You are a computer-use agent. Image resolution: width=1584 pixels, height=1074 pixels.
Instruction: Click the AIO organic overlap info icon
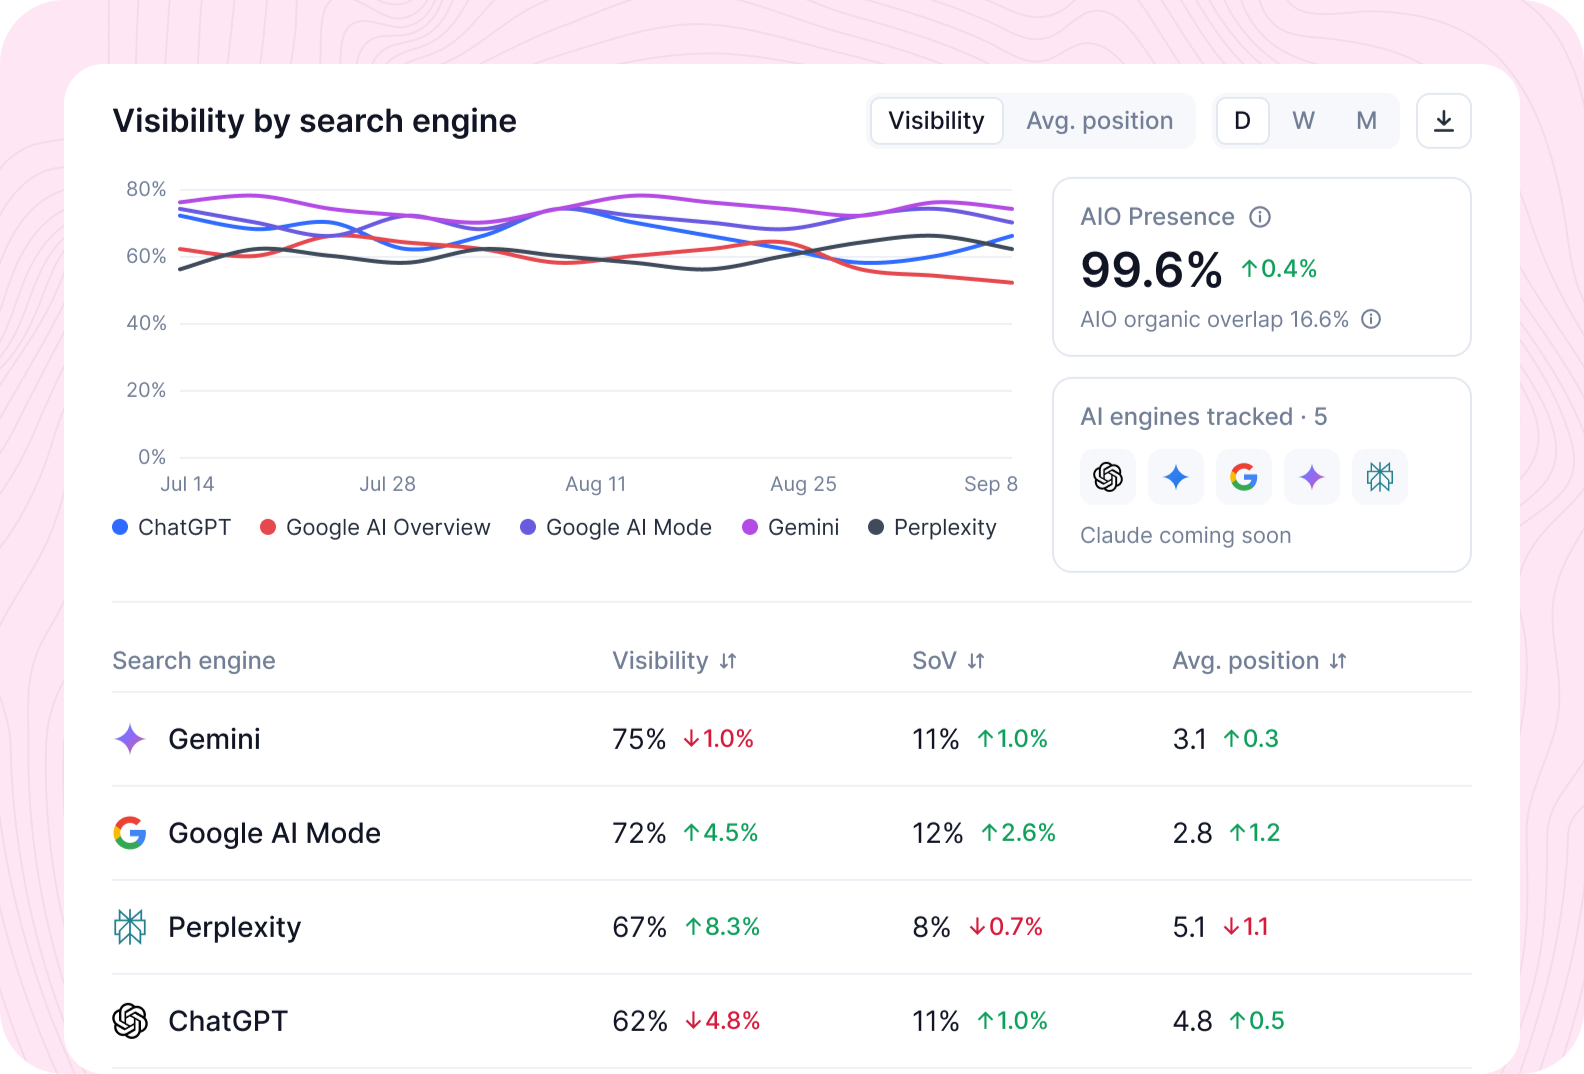[x=1371, y=319]
